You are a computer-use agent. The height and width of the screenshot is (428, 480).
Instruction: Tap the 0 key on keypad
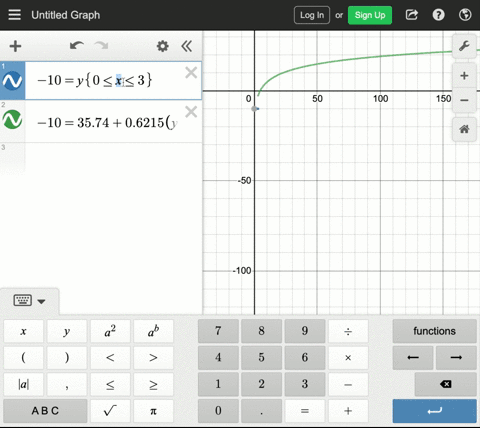pos(218,411)
